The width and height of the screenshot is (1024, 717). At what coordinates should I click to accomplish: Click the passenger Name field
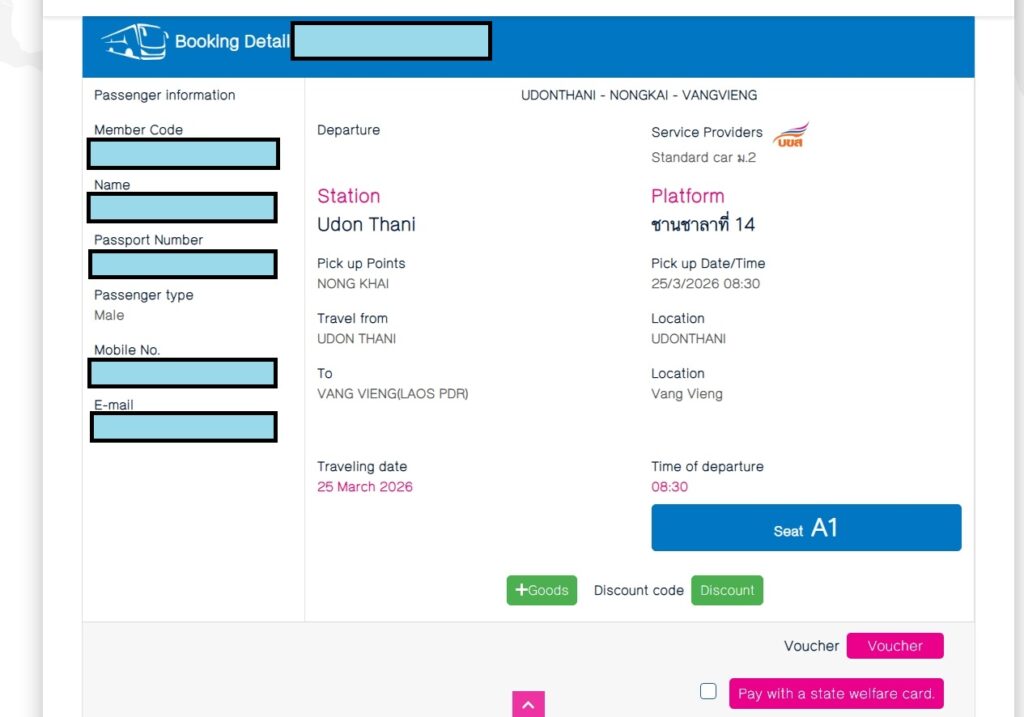click(x=182, y=208)
